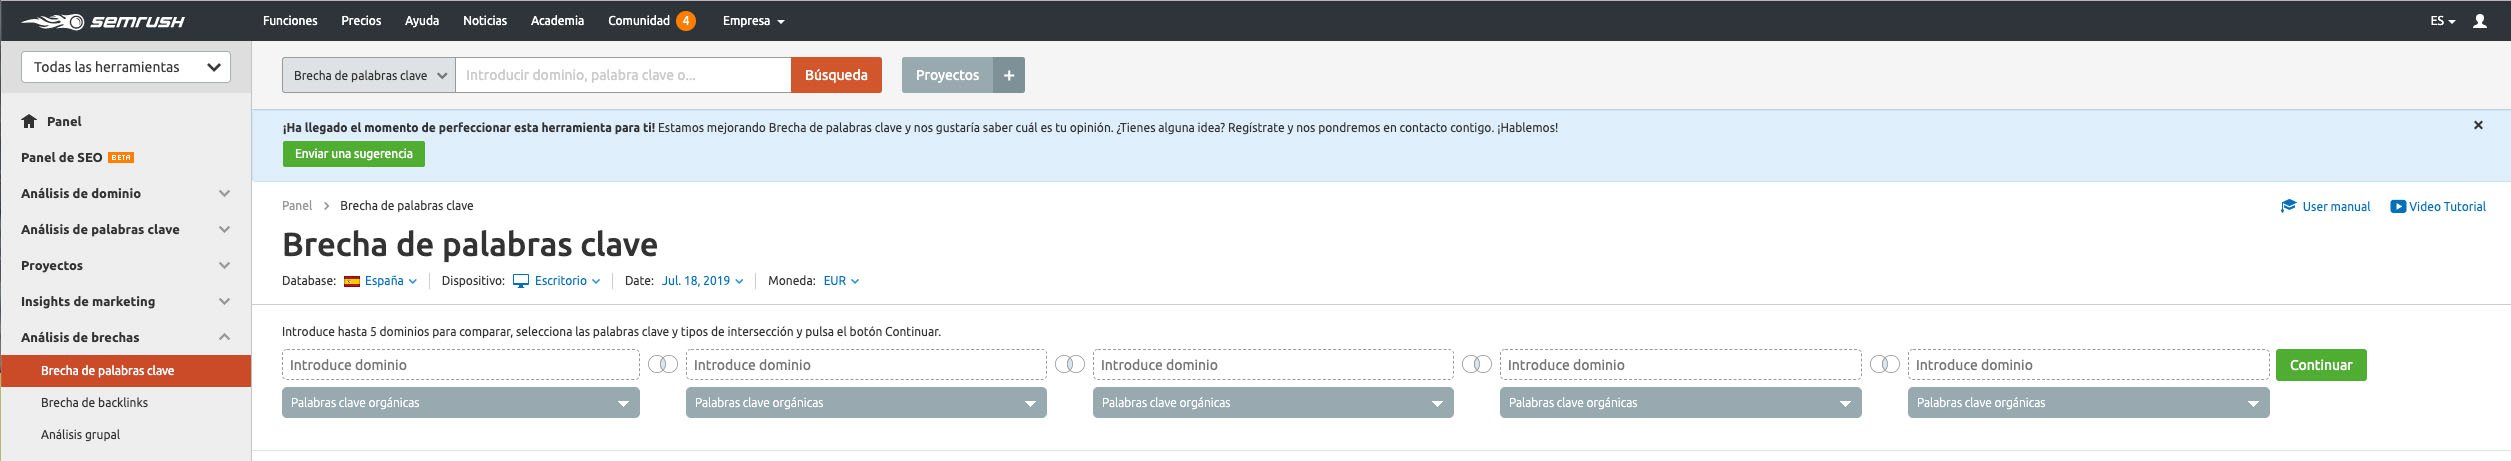This screenshot has width=2511, height=461.
Task: Open the Empresa menu
Action: 753,21
